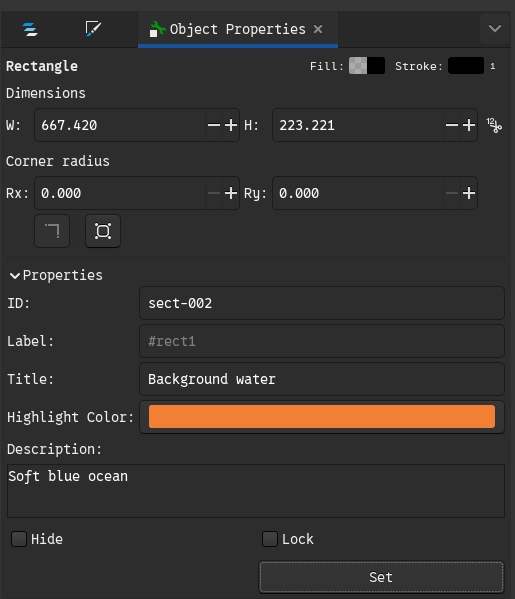This screenshot has width=515, height=599.
Task: Click the corners live path effect icon
Action: 103,231
